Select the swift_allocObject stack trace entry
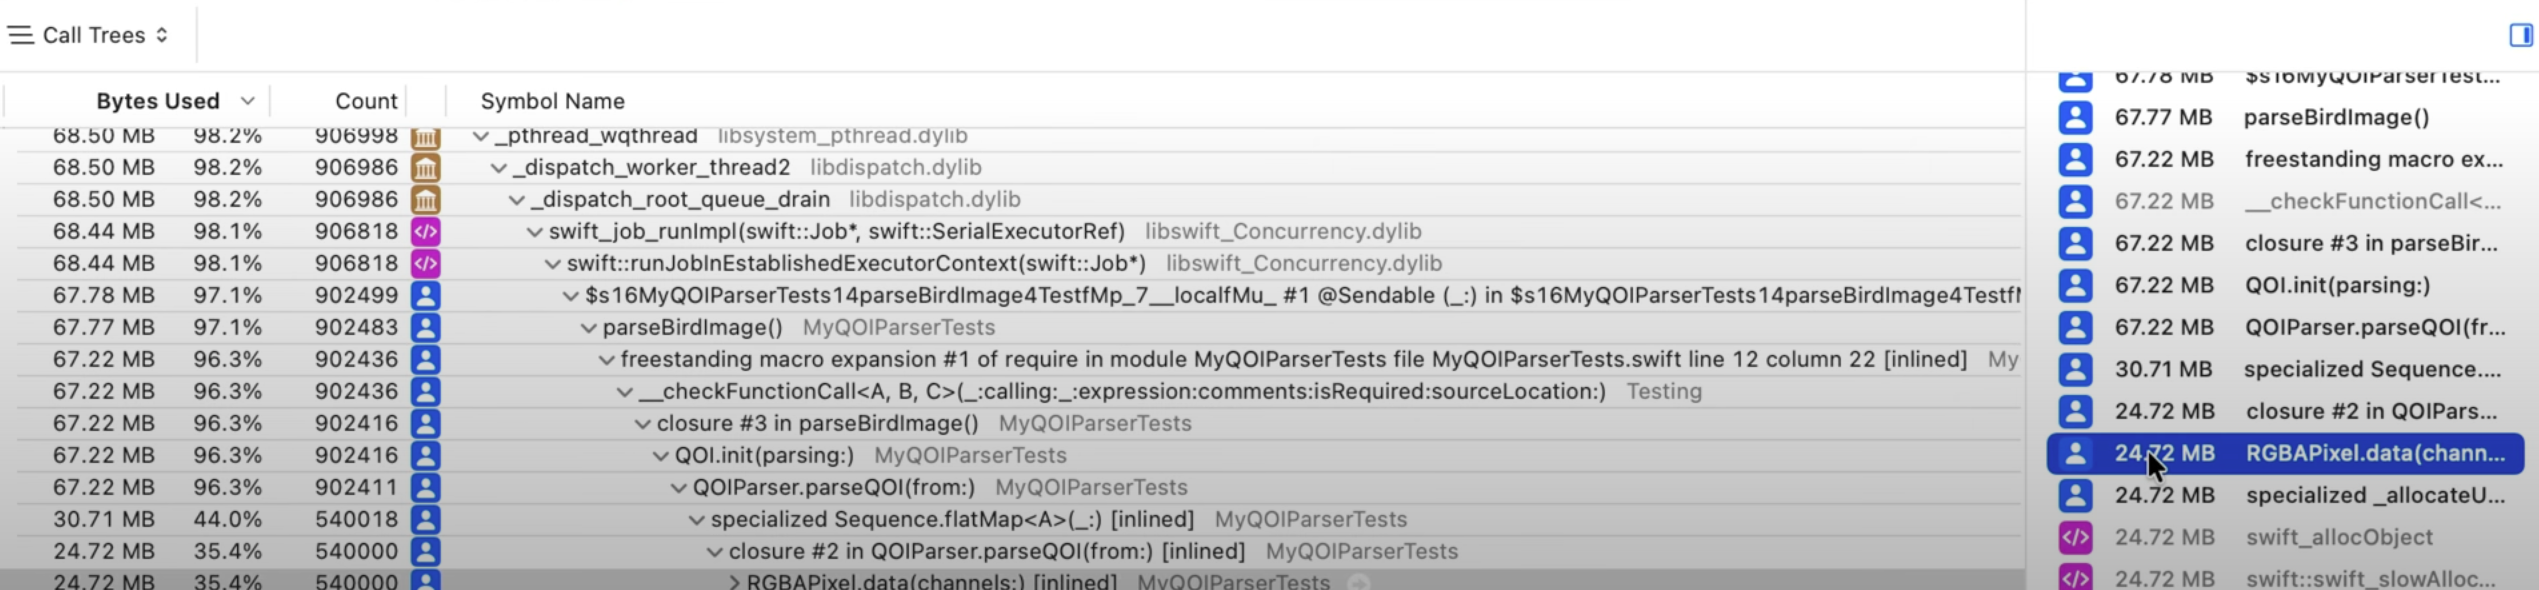The image size is (2539, 590). tap(2285, 537)
